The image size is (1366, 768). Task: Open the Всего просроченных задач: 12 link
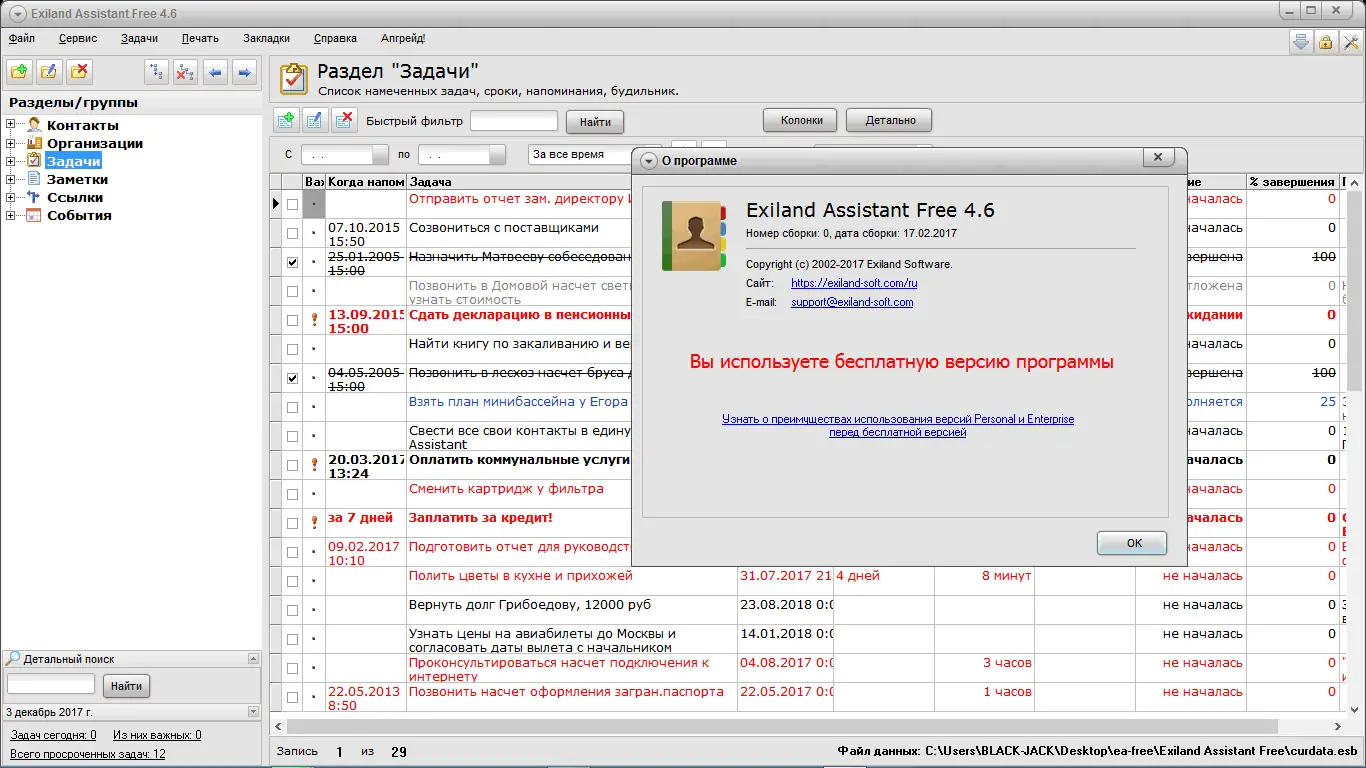point(88,754)
